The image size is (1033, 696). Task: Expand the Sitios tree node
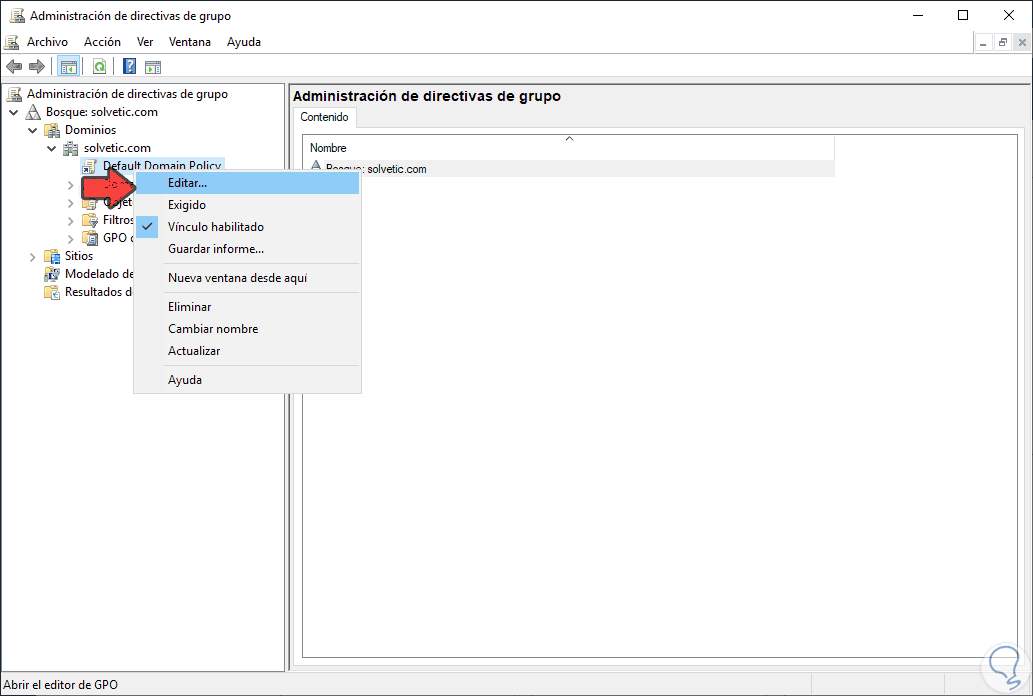(x=32, y=256)
